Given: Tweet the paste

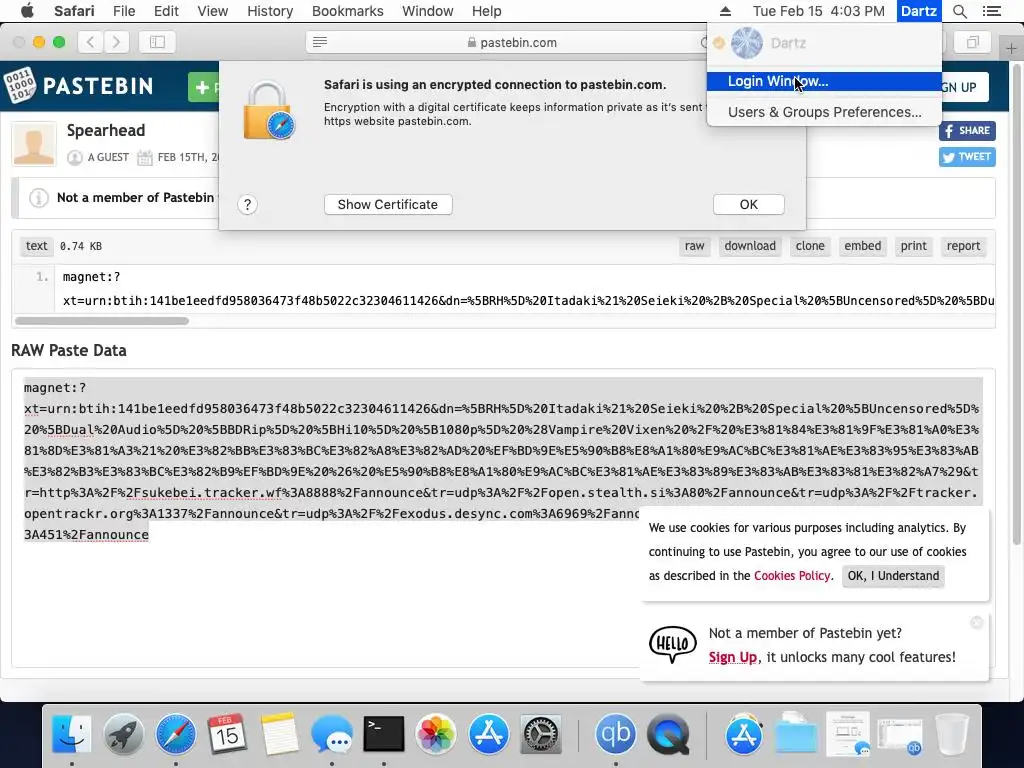Looking at the screenshot, I should pyautogui.click(x=967, y=157).
